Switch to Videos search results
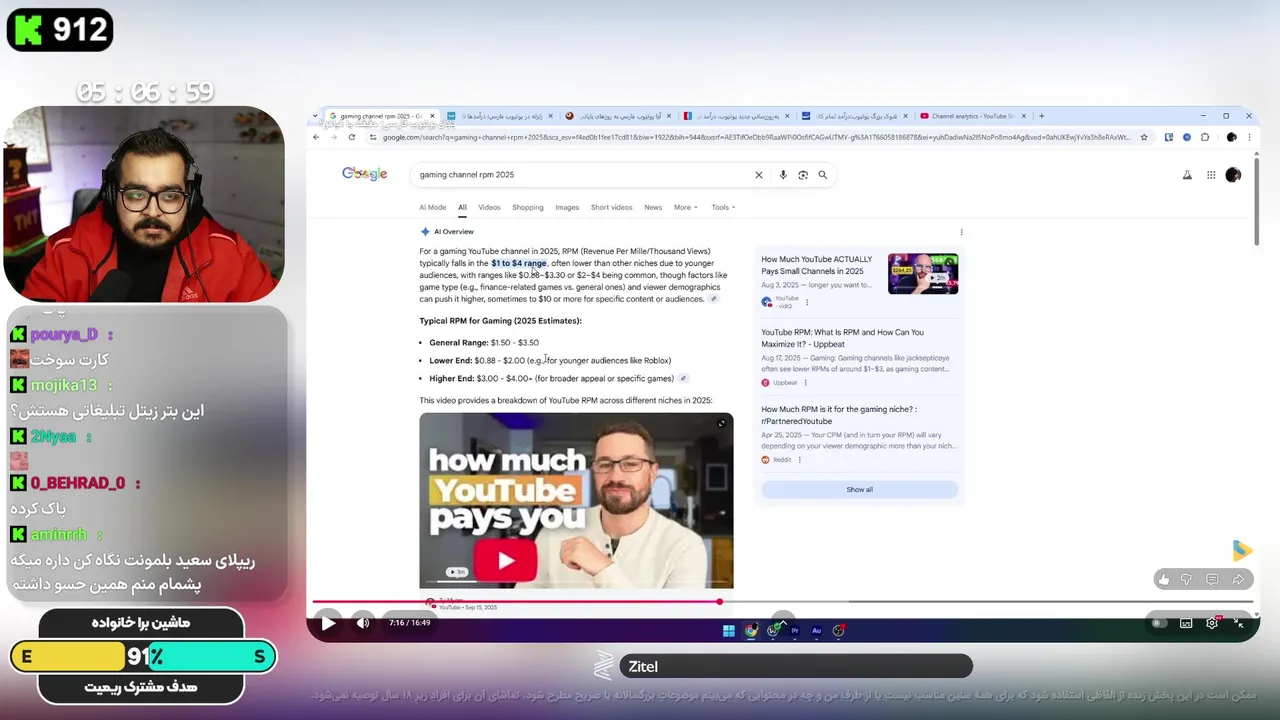The height and width of the screenshot is (720, 1280). click(489, 207)
